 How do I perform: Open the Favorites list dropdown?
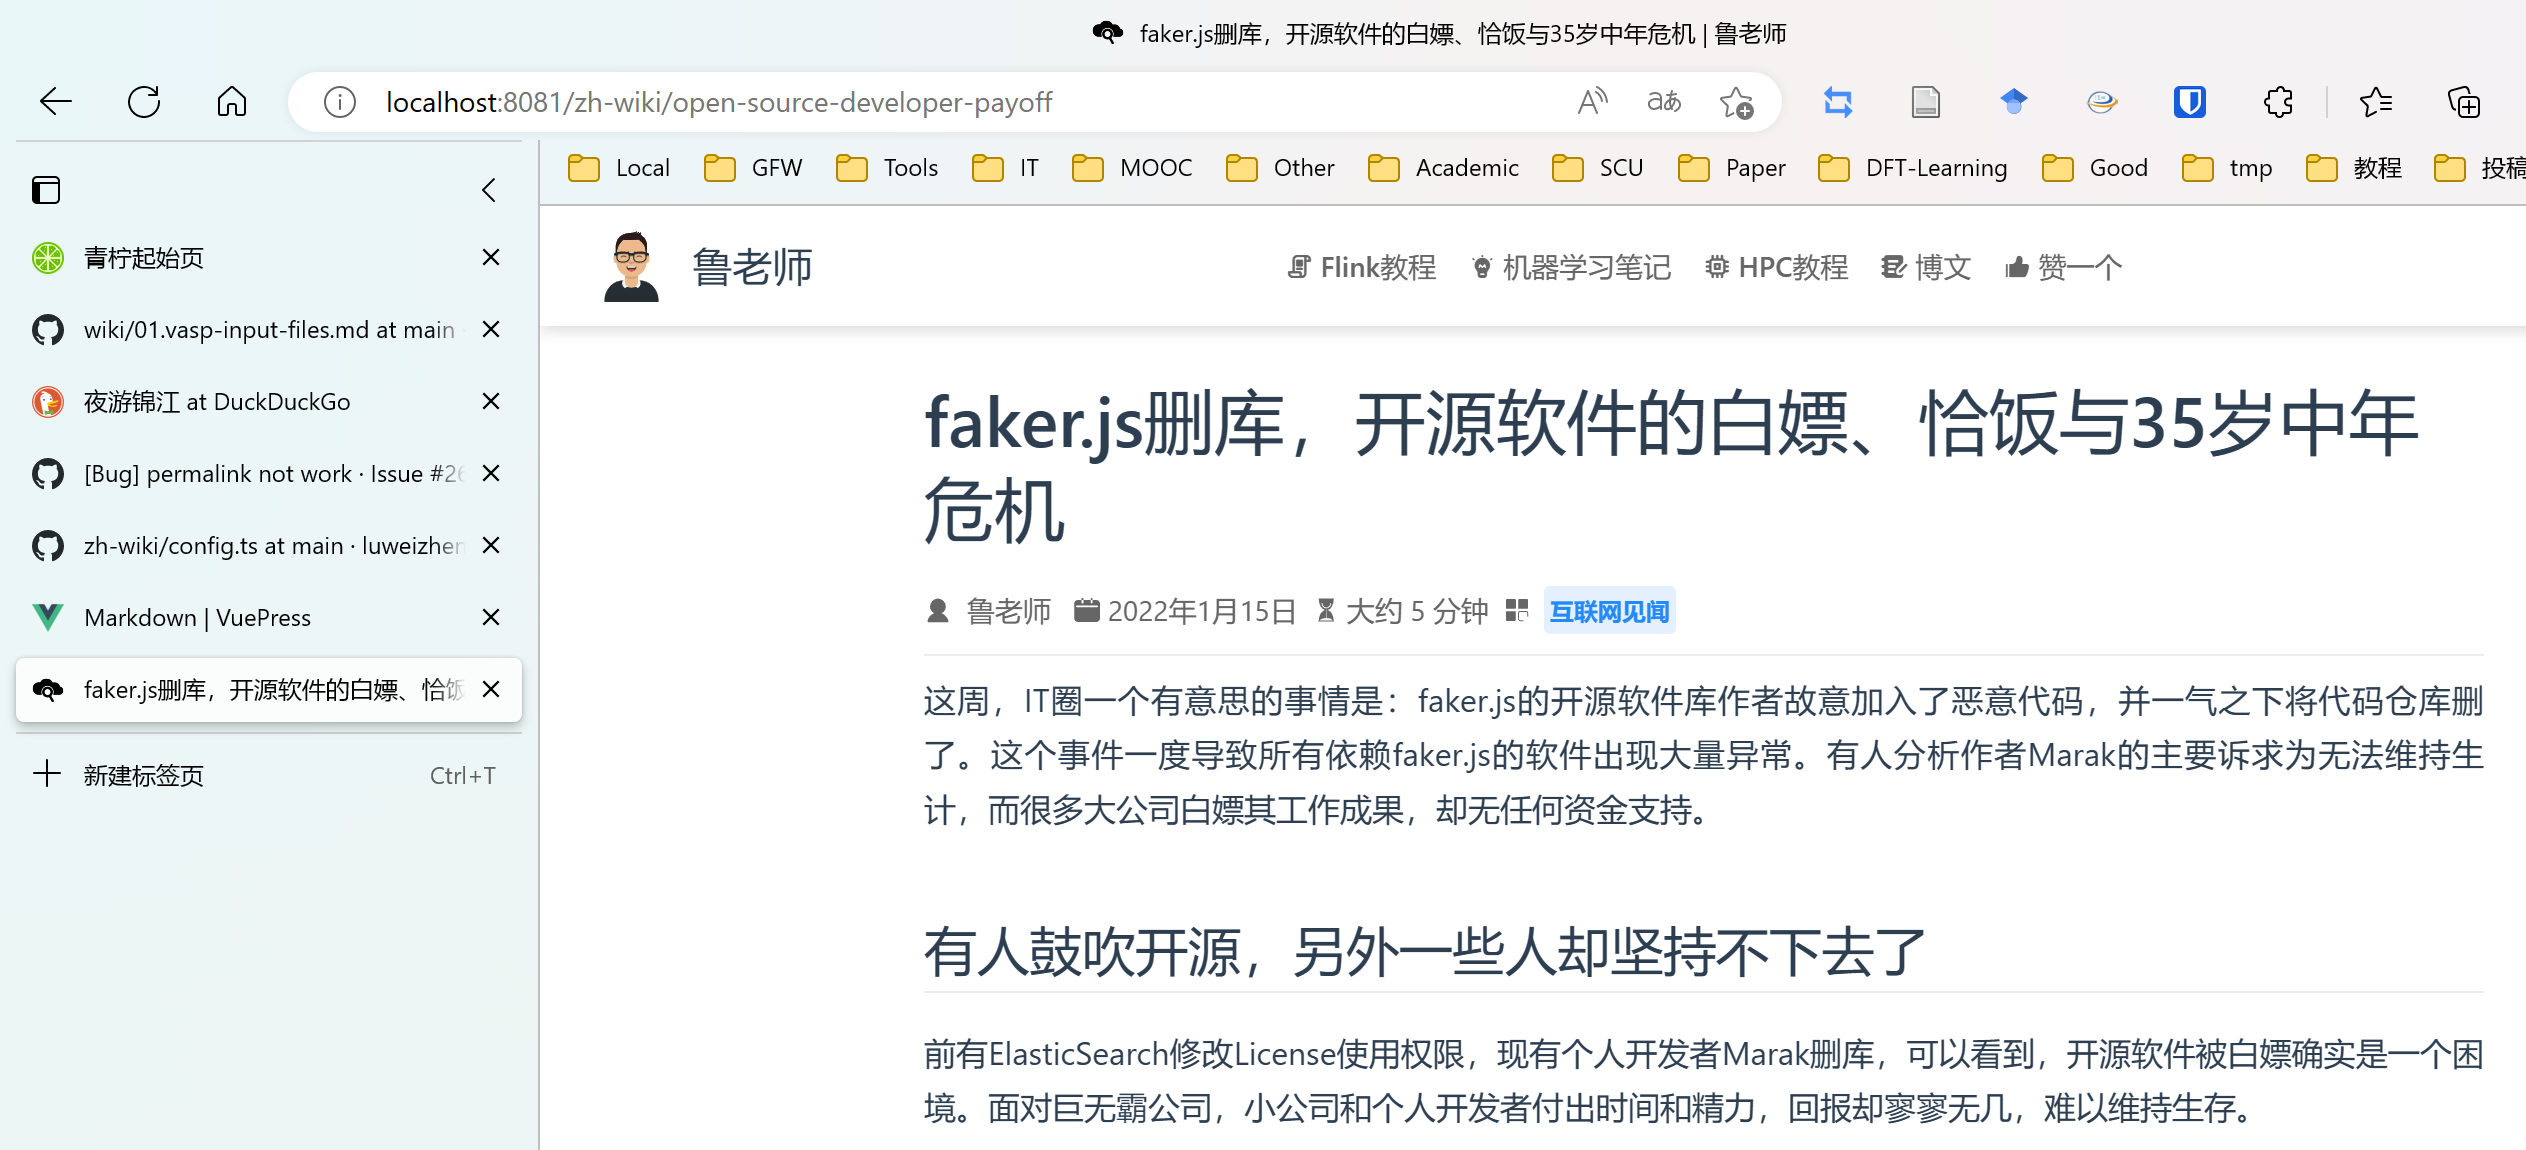point(2376,101)
